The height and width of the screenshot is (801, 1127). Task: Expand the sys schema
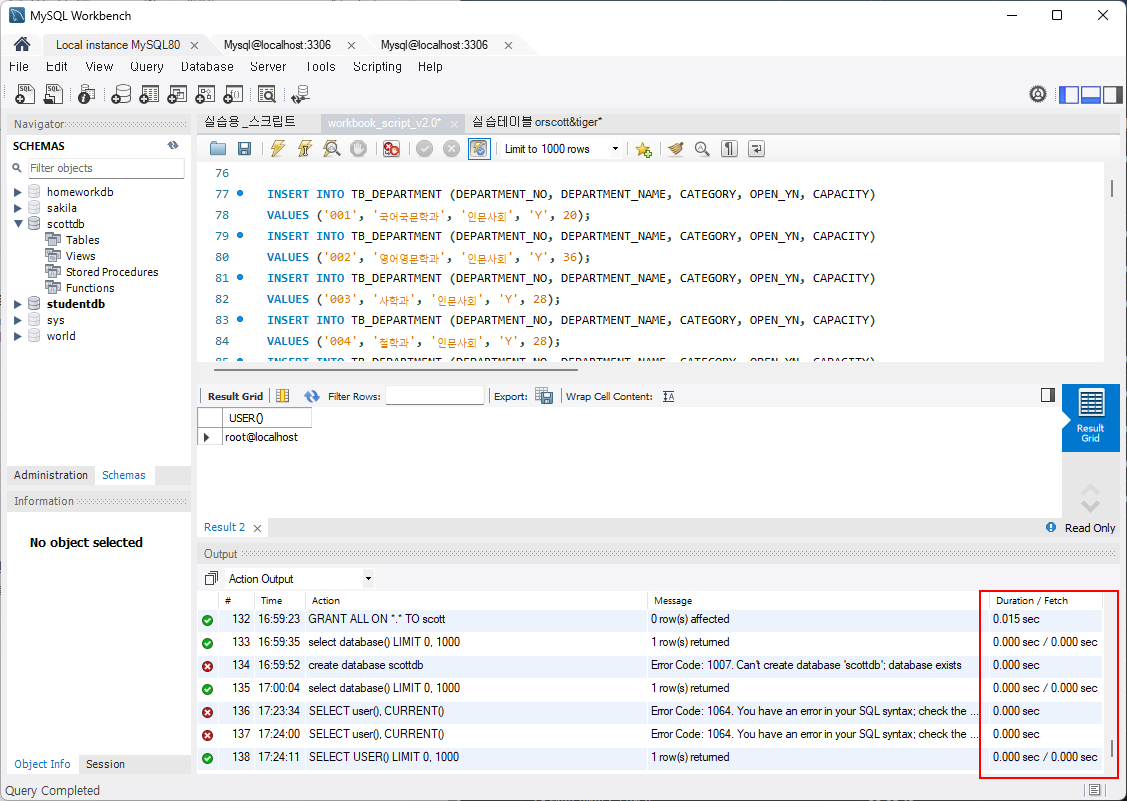[17, 320]
